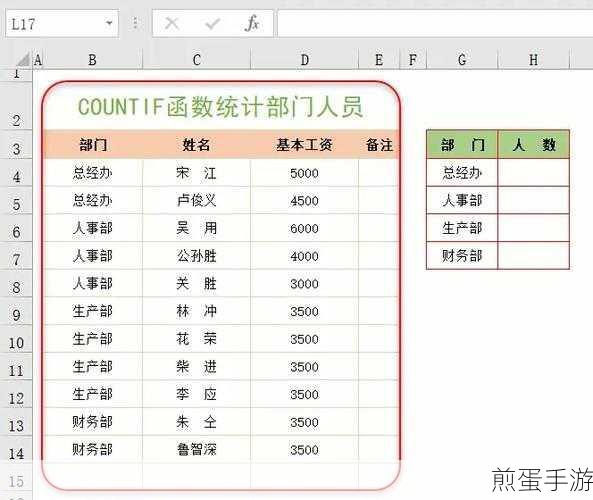Click the Cancel X icon in formula bar

(x=172, y=23)
